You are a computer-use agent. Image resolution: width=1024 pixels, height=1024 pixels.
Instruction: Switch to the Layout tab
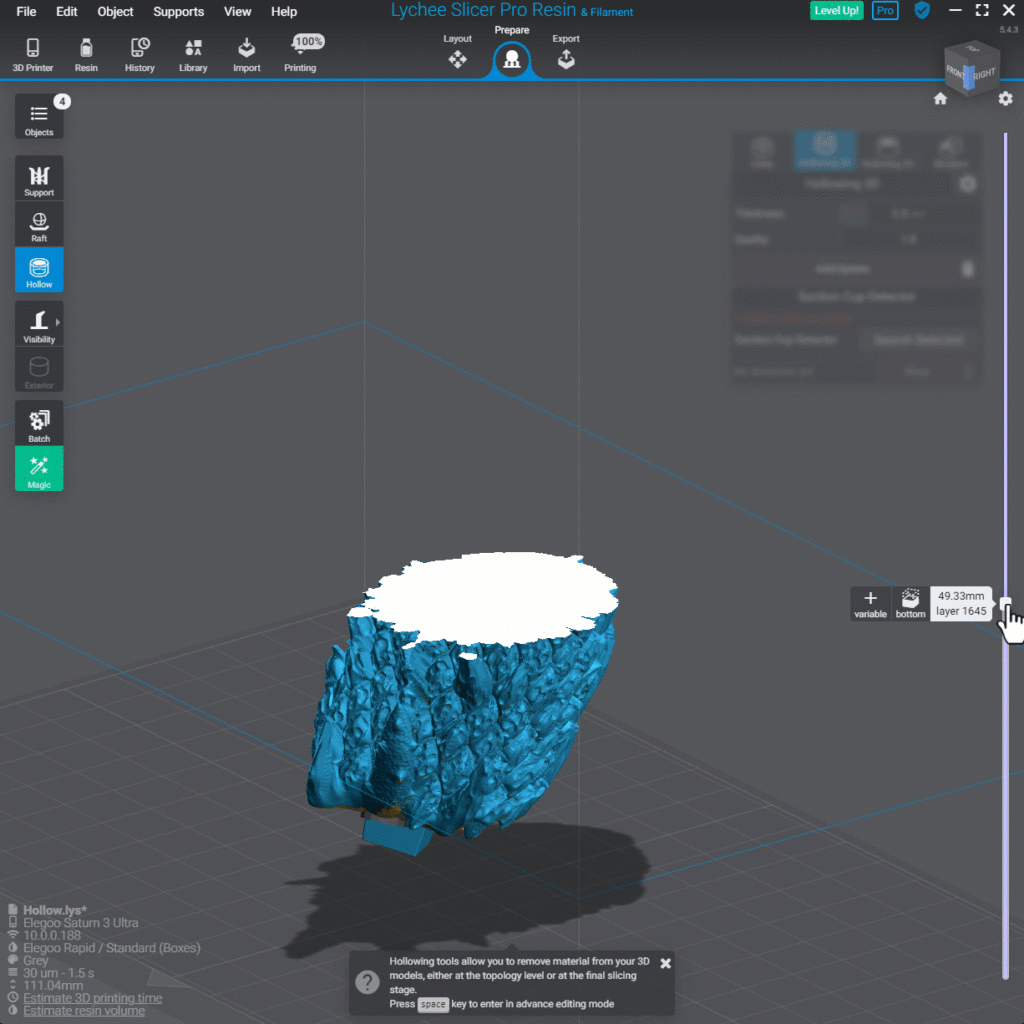(x=457, y=50)
